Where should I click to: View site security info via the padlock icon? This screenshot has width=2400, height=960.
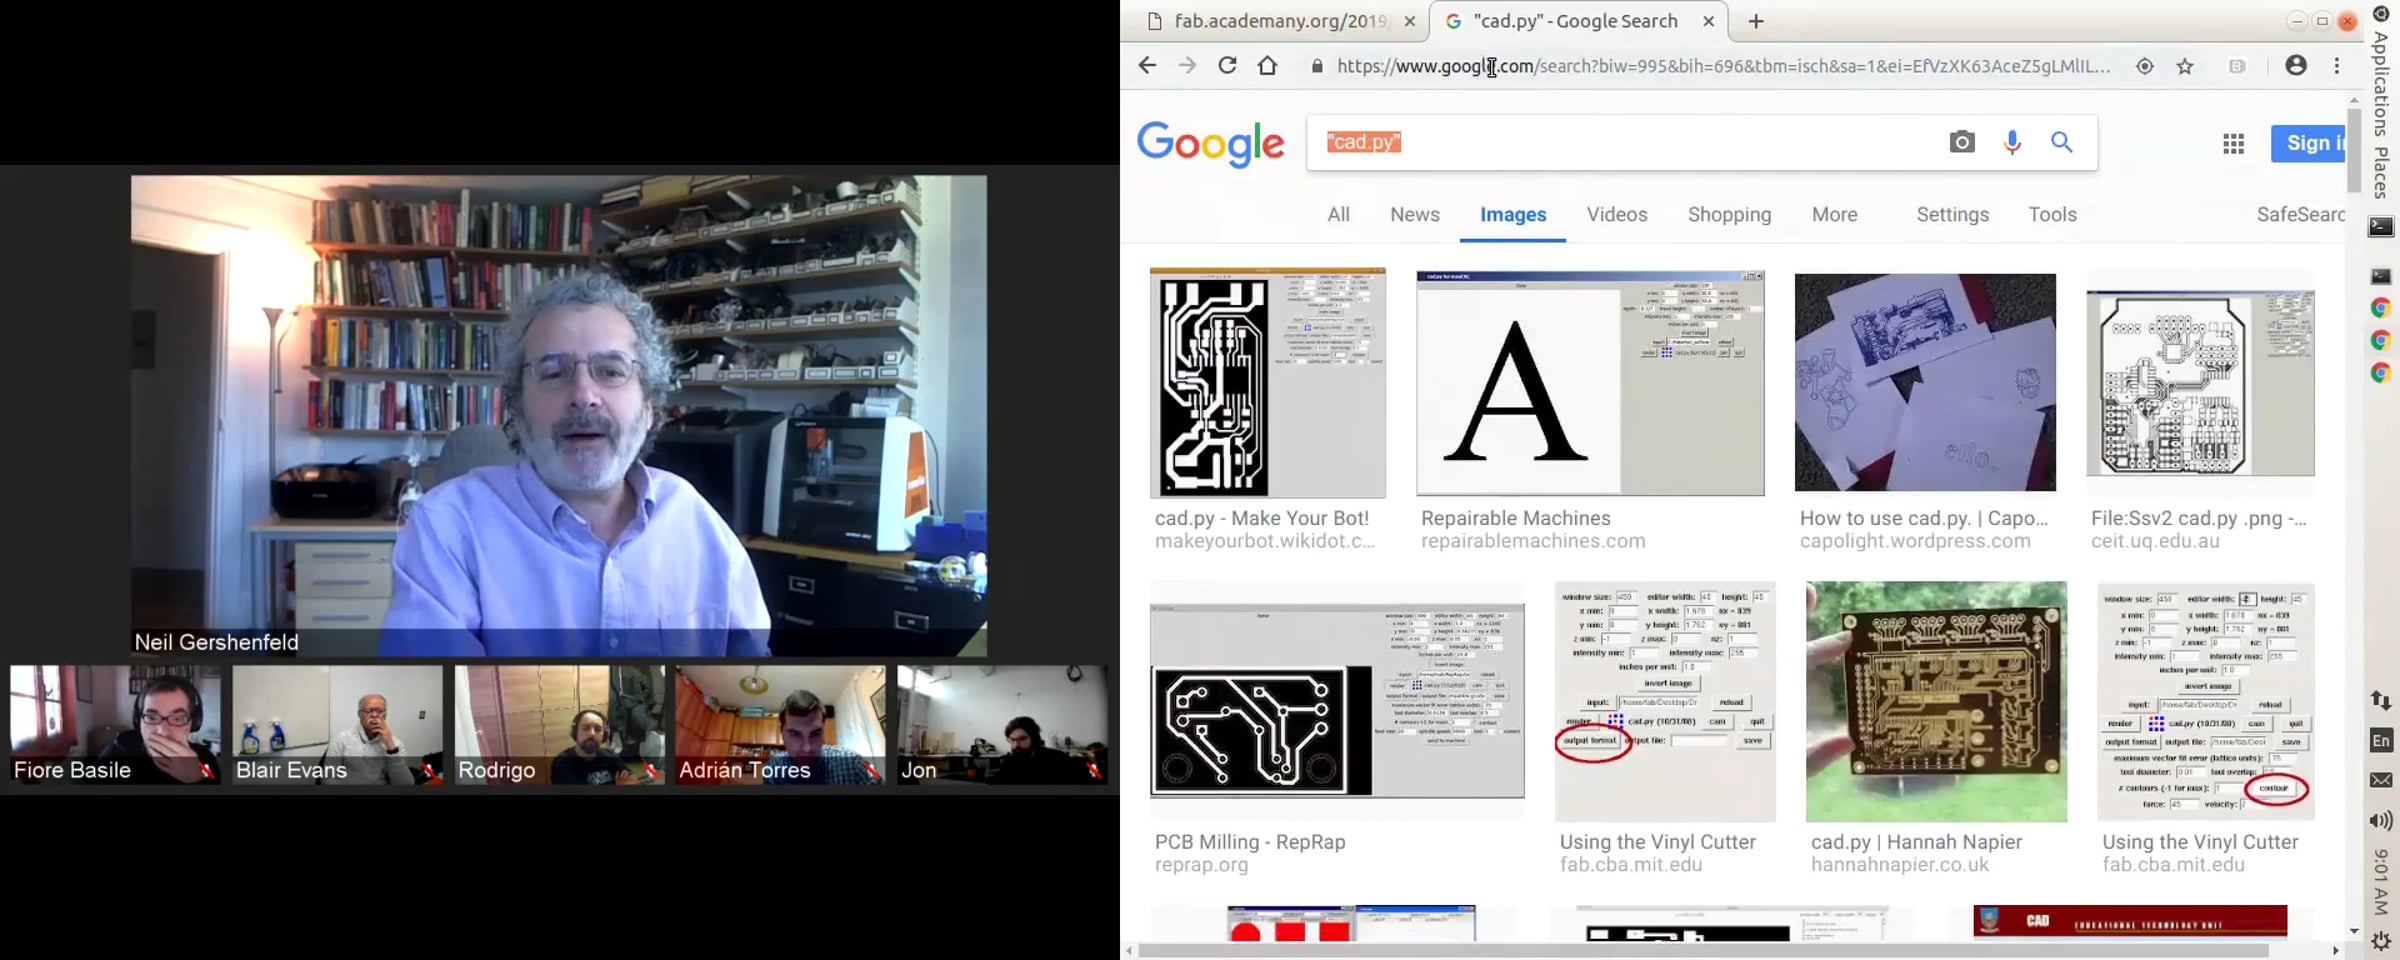[1317, 66]
